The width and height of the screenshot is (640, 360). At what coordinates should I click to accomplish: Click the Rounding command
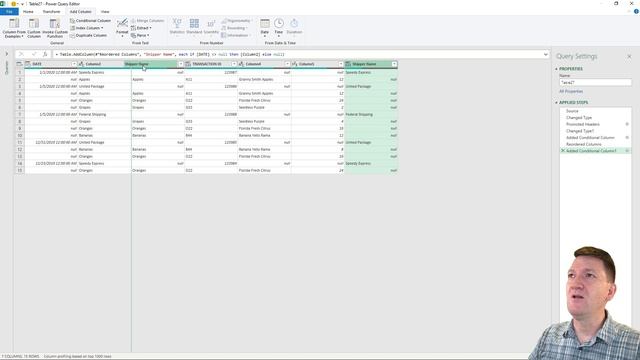(x=234, y=28)
